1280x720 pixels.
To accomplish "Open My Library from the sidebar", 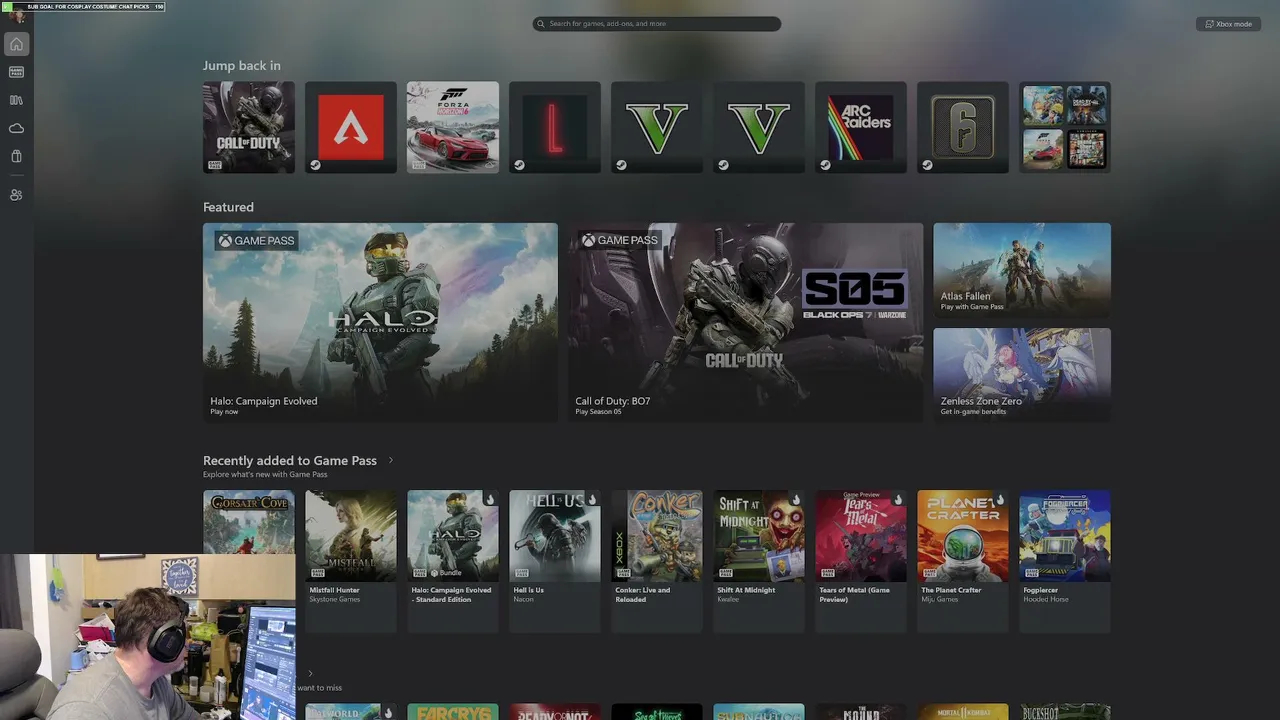I will [x=16, y=100].
